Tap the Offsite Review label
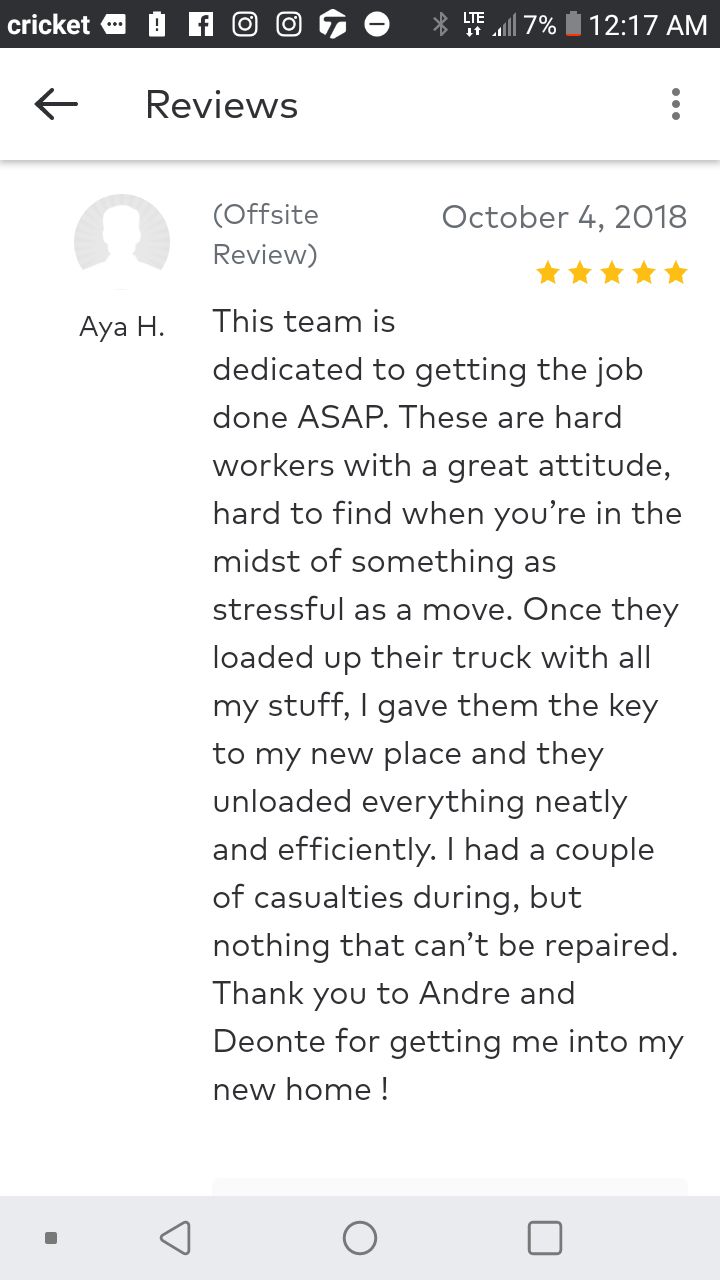 click(266, 235)
